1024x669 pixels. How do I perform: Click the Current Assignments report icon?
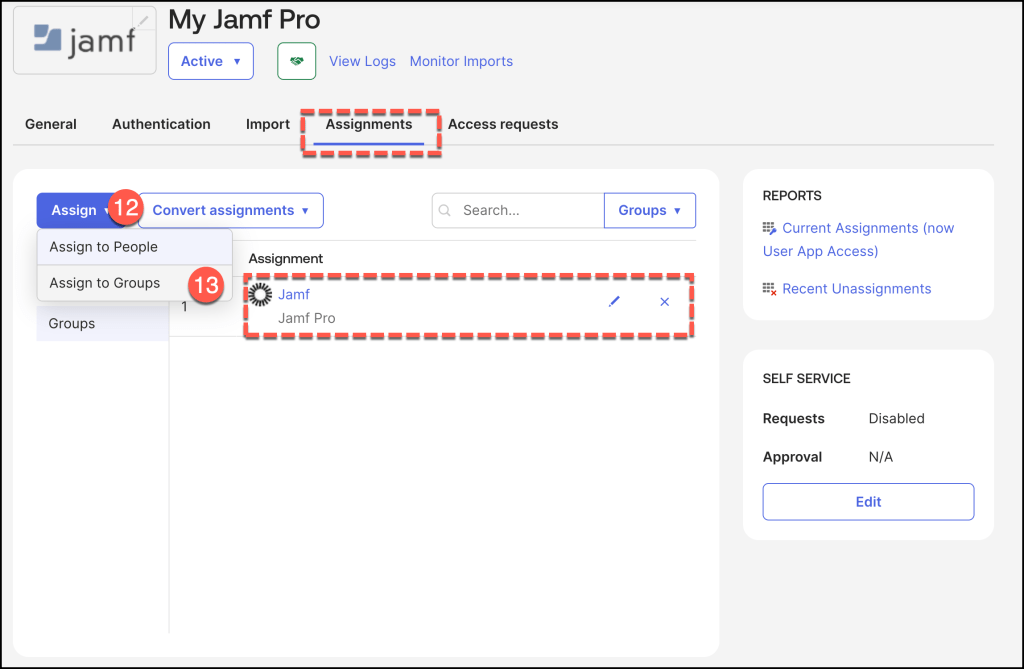[769, 229]
